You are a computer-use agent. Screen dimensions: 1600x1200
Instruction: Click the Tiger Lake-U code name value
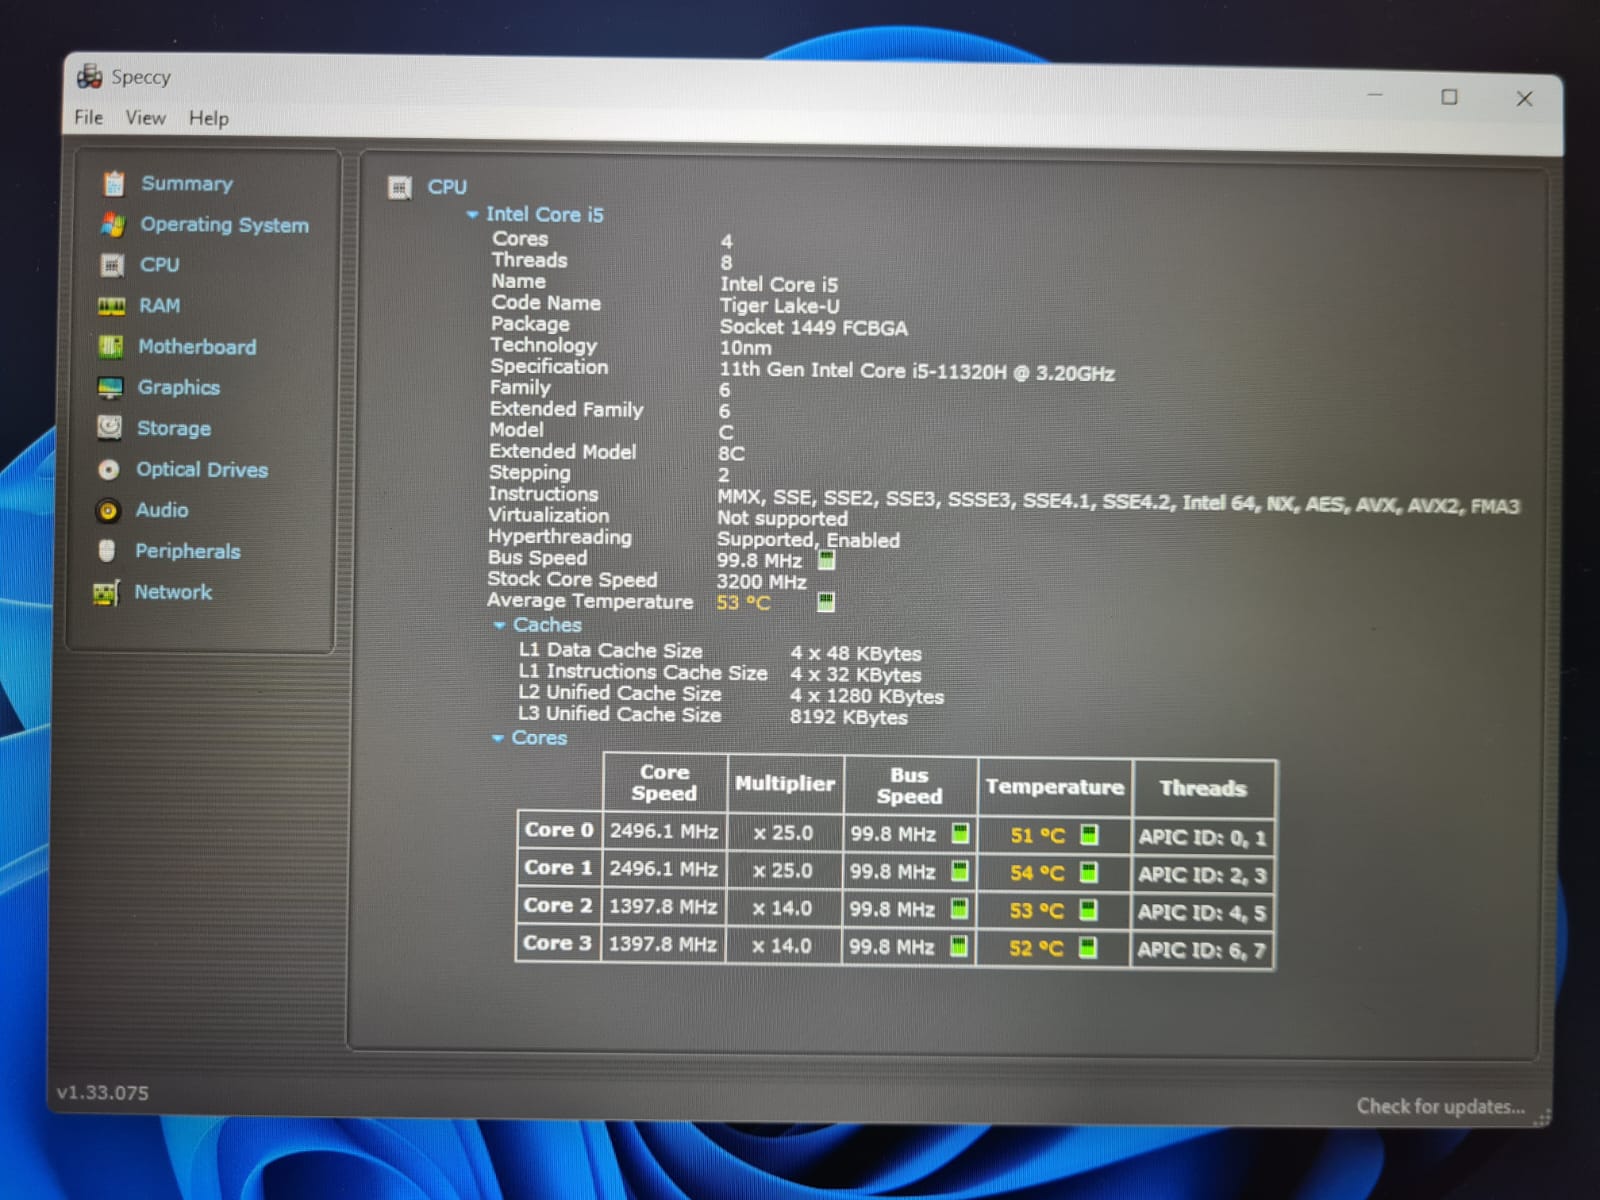click(779, 306)
